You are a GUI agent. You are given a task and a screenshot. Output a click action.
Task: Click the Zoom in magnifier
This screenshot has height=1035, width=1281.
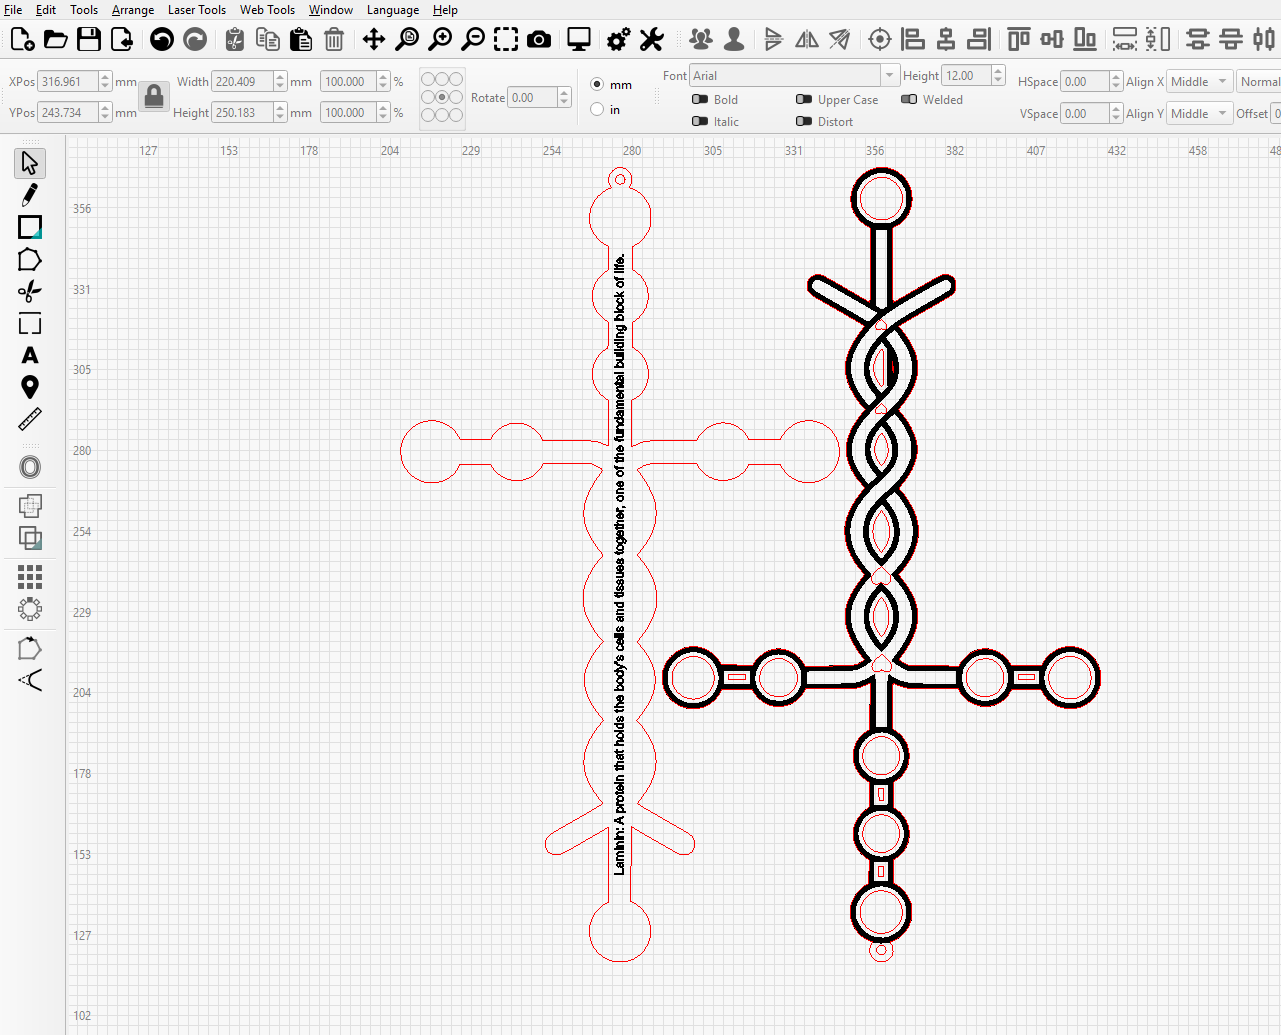pyautogui.click(x=440, y=39)
